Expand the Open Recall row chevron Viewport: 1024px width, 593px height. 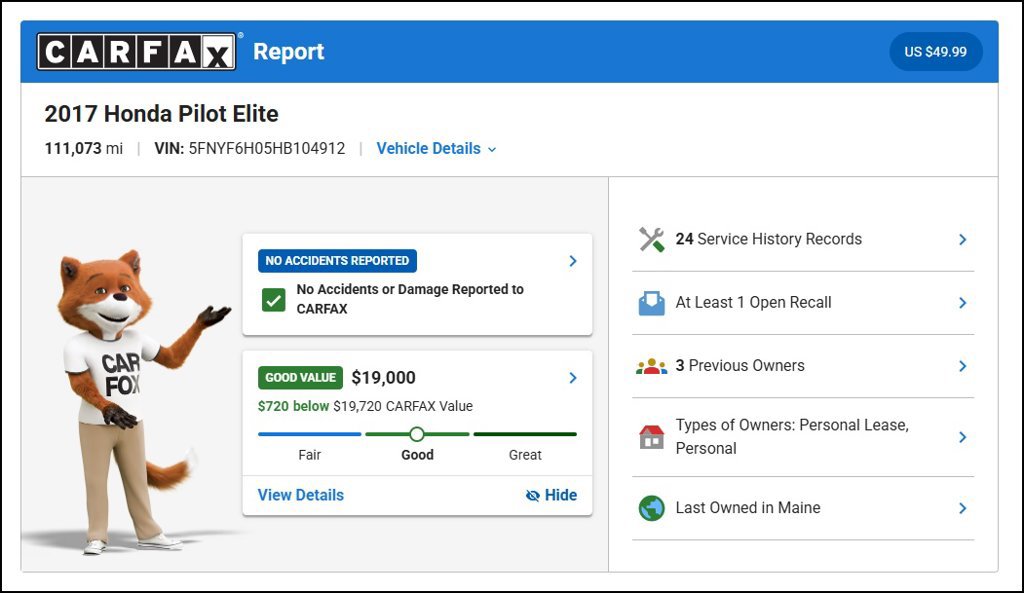(963, 303)
